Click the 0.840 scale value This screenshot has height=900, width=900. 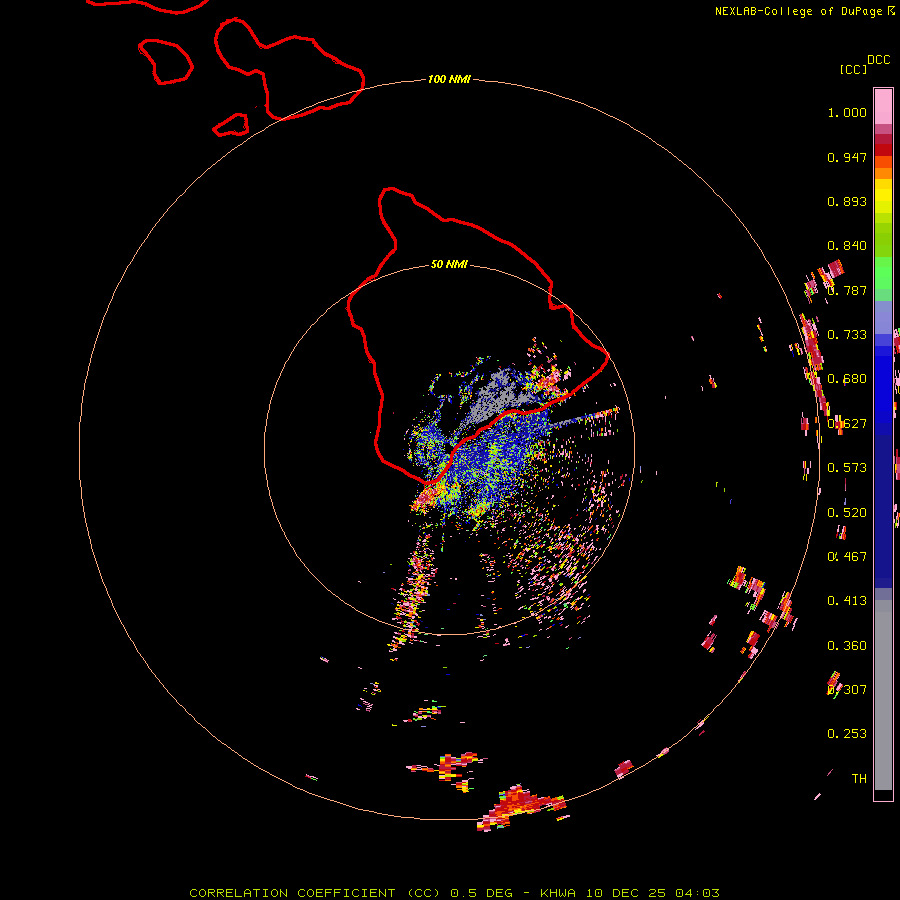coord(847,246)
